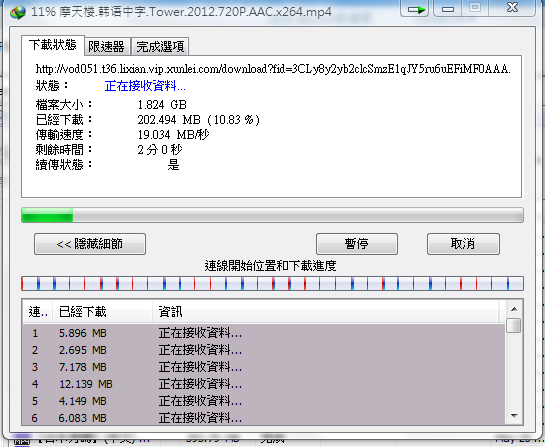Image resolution: width=545 pixels, height=447 pixels.
Task: Switch to the 下載狀態 tab
Action: point(52,45)
